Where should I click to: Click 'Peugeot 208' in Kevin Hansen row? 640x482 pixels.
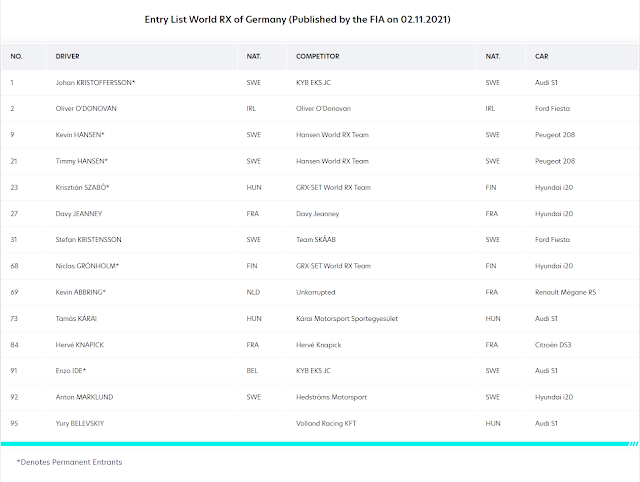click(x=555, y=135)
